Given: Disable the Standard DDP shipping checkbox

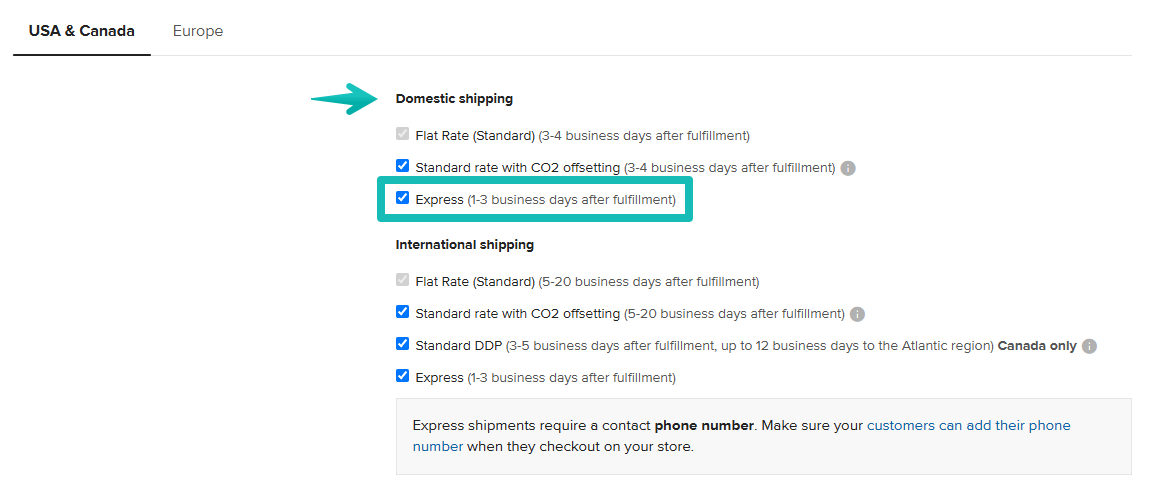Looking at the screenshot, I should [402, 345].
